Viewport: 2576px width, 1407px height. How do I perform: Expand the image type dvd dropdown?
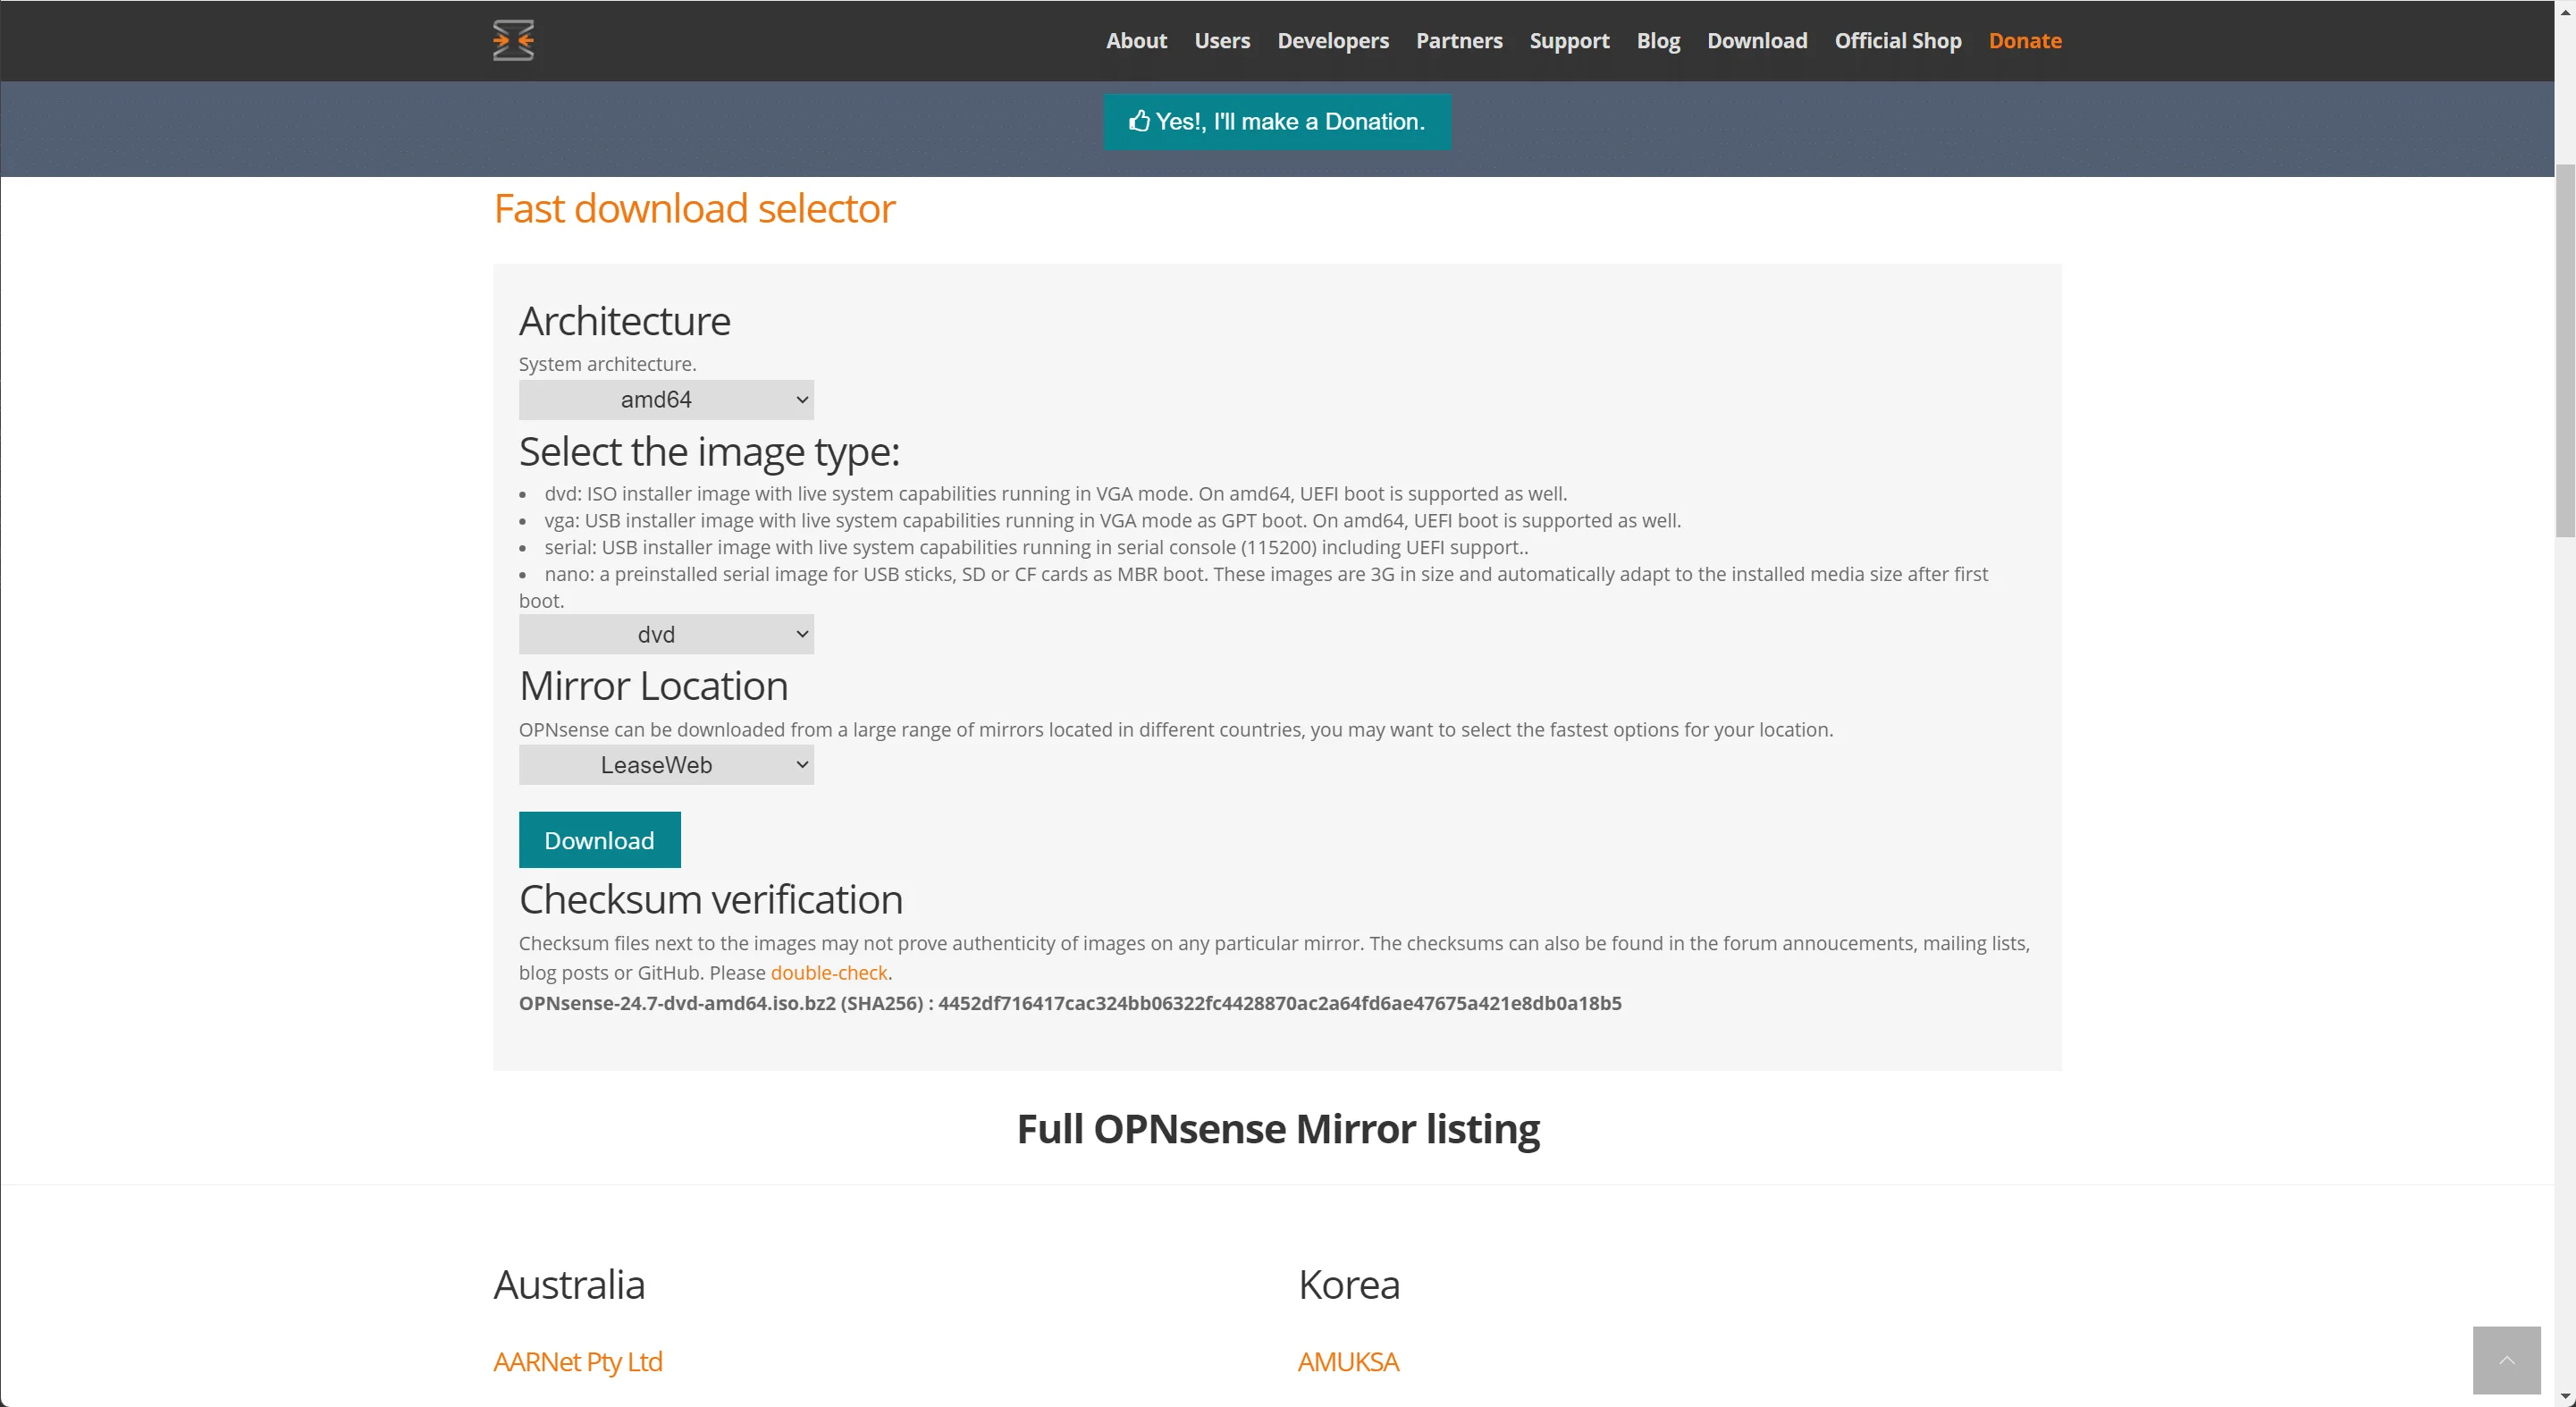[665, 633]
